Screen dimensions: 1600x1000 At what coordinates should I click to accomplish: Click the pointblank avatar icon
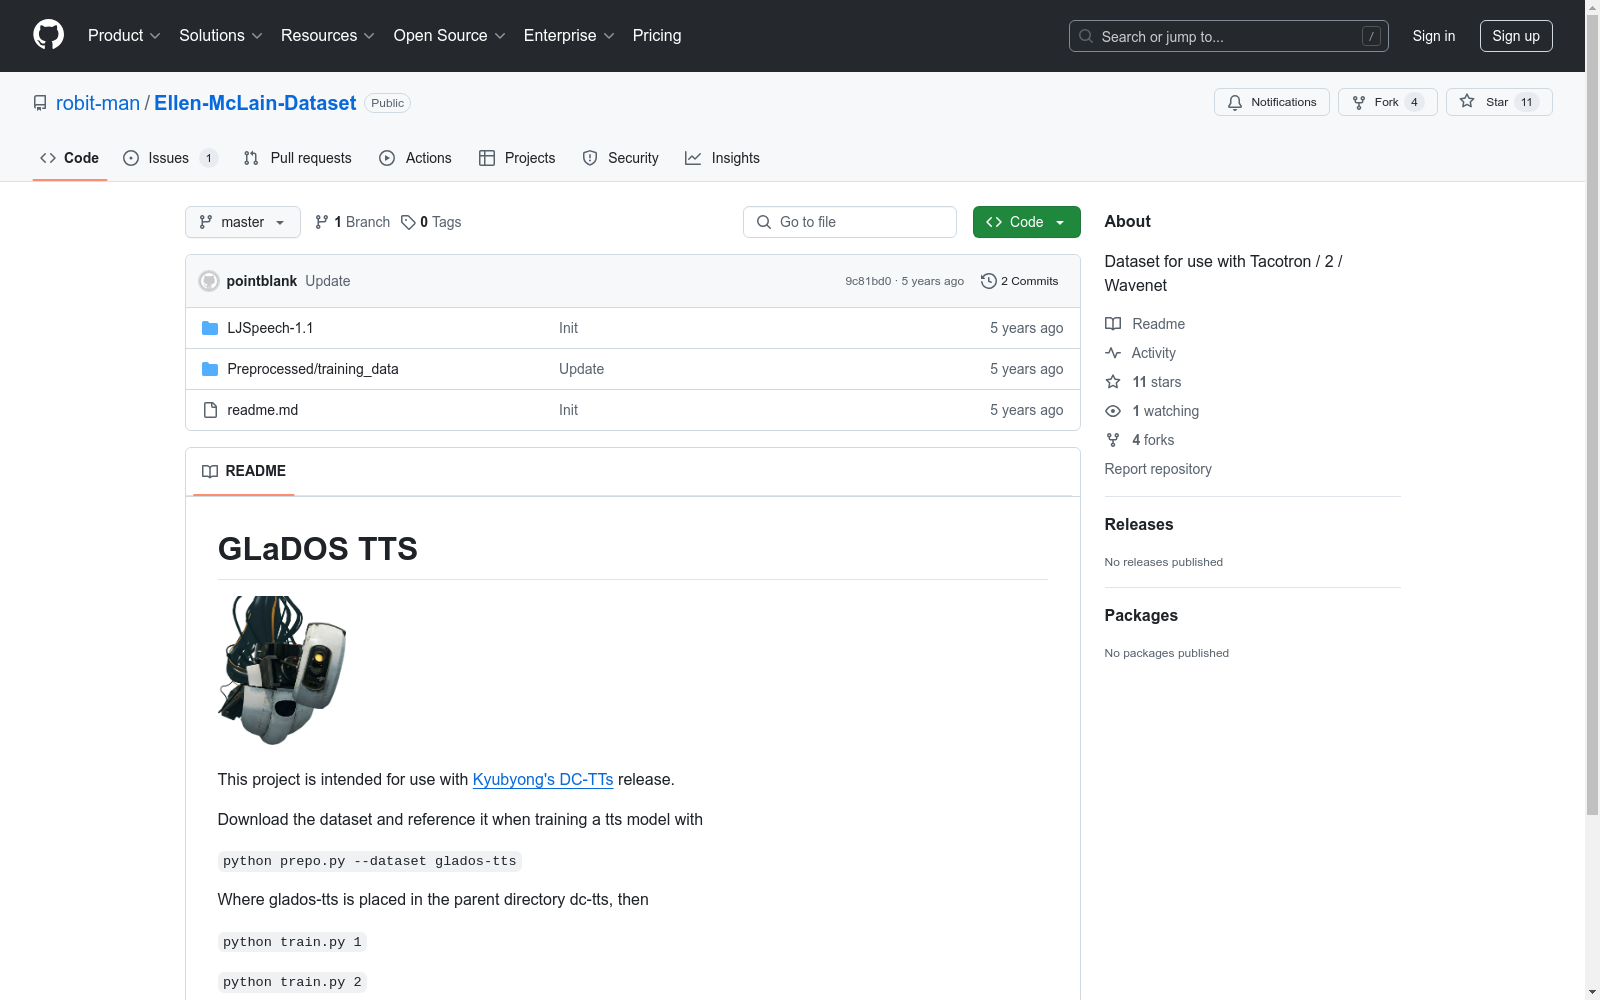coord(209,281)
